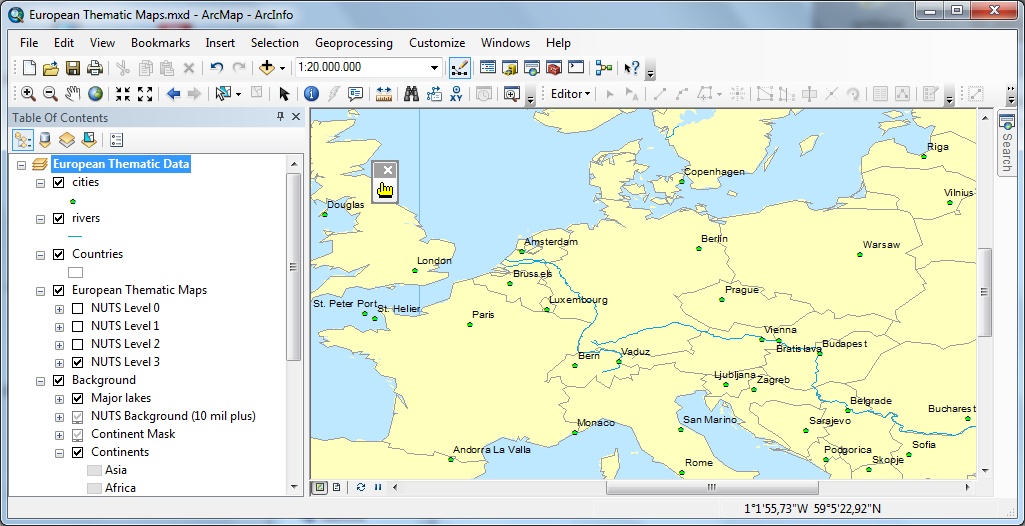Open the map scale dropdown

point(434,68)
